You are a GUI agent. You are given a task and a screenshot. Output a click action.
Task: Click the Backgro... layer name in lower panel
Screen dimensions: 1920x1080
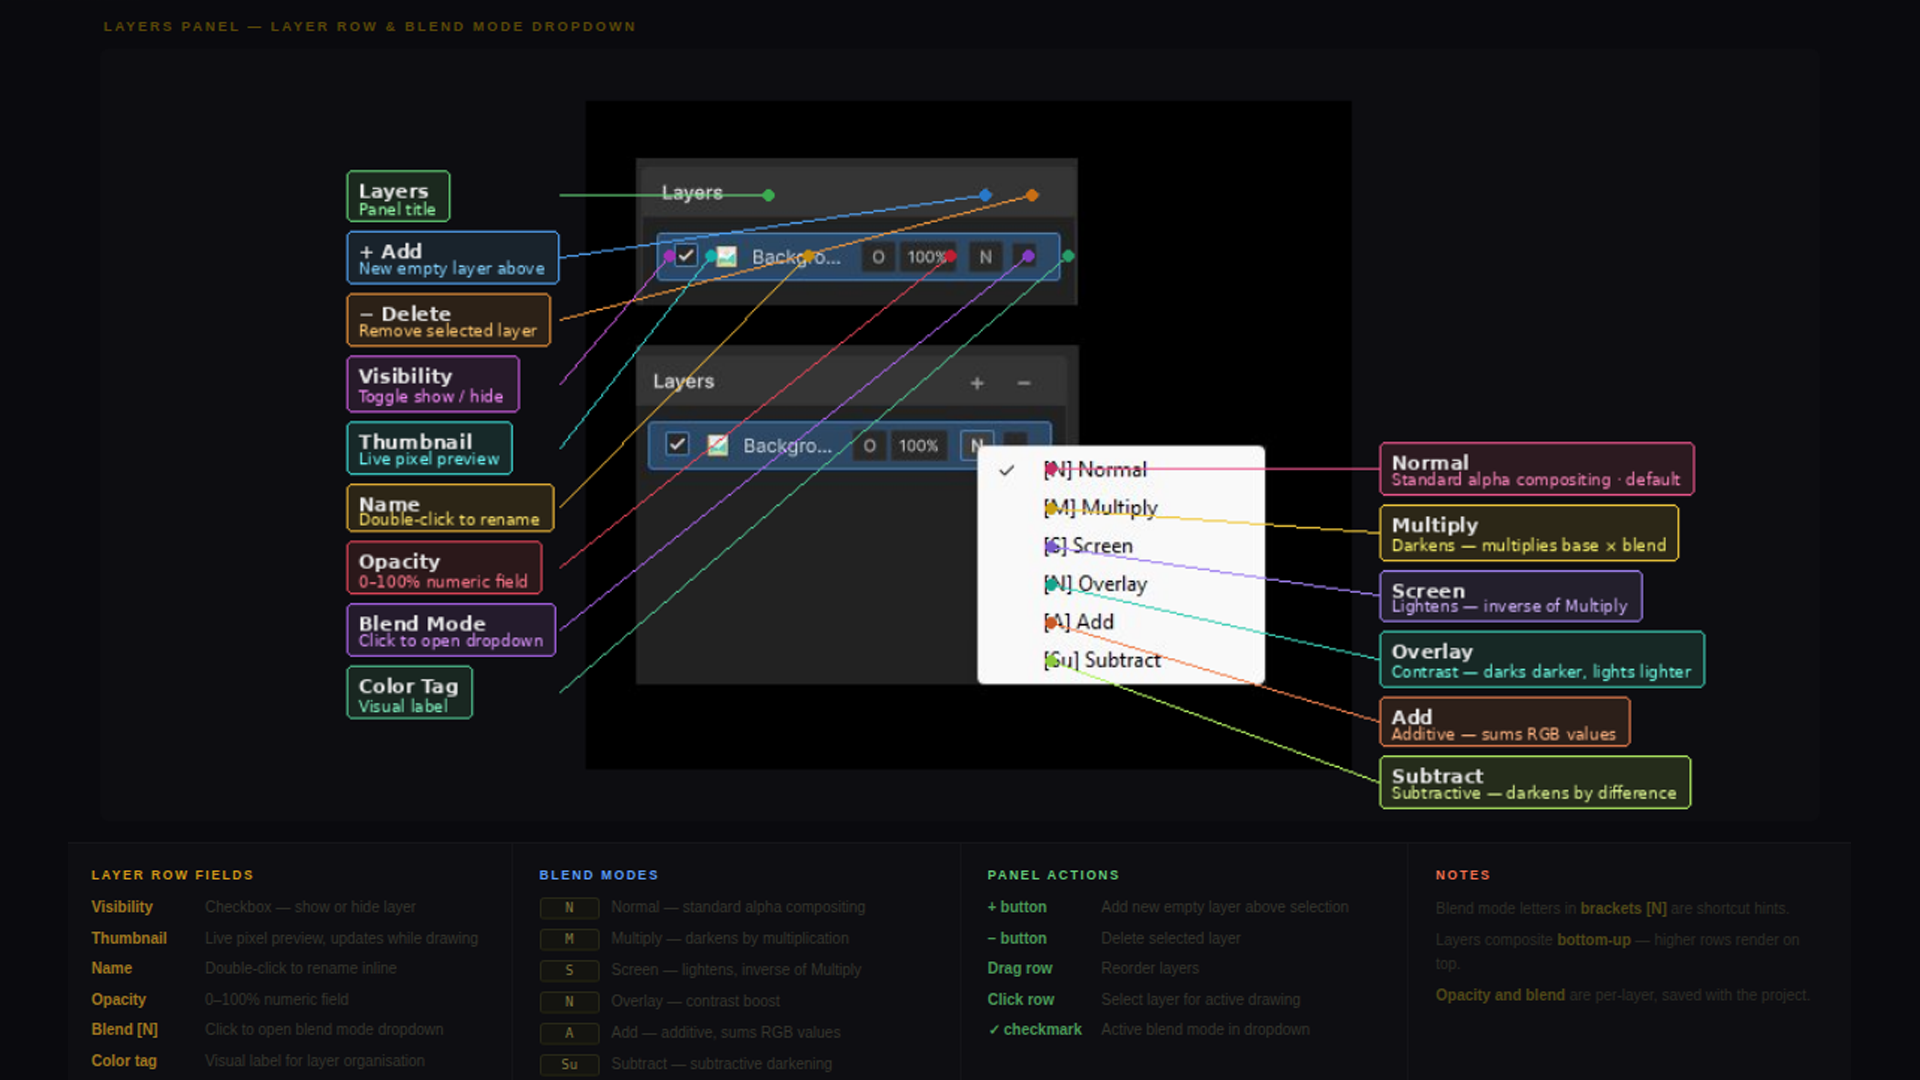point(787,446)
